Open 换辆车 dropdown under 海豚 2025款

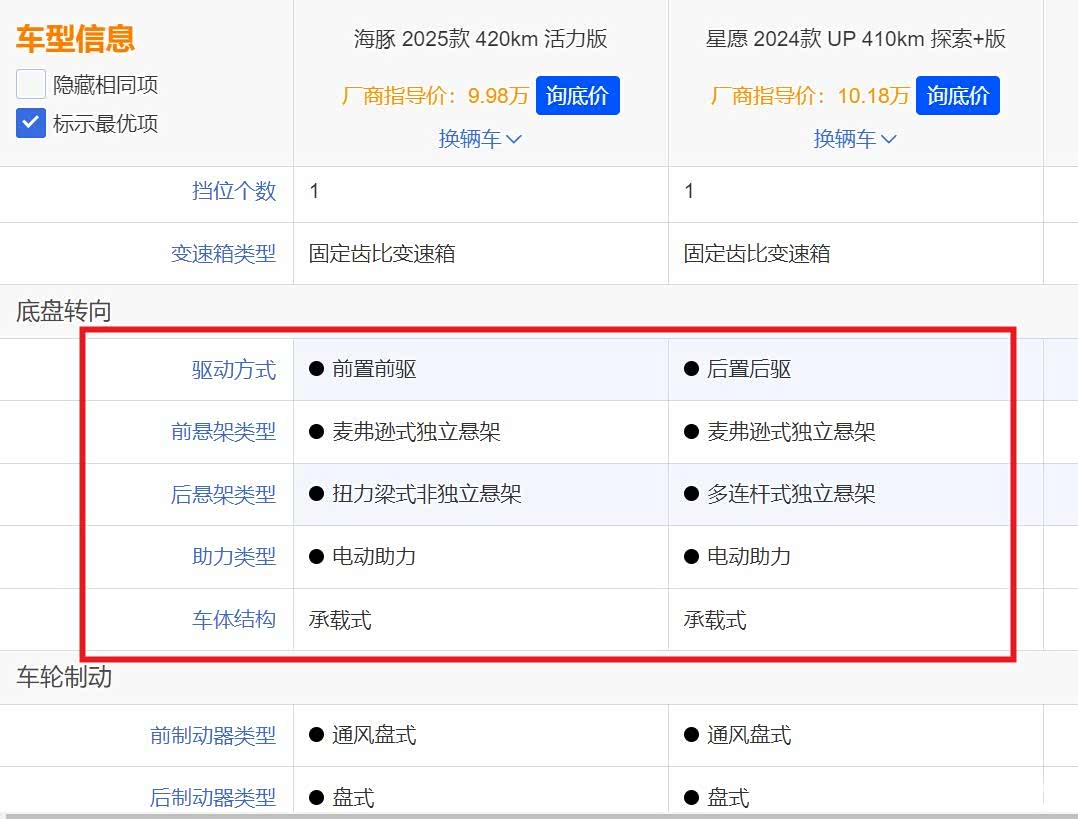(x=480, y=139)
